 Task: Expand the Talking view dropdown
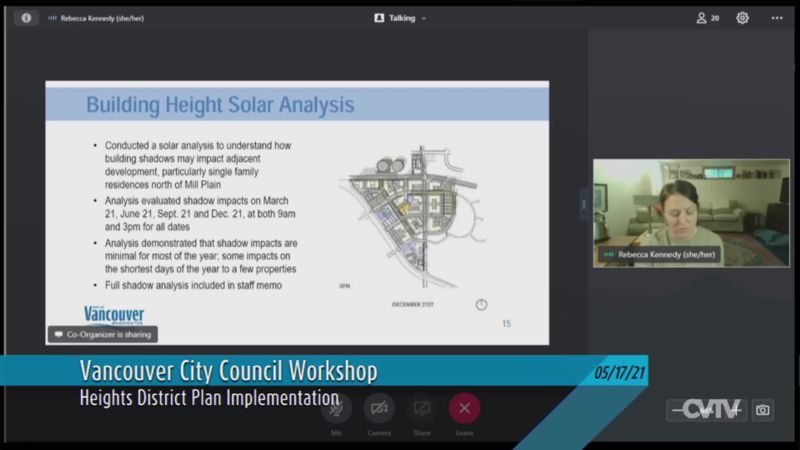[x=400, y=18]
